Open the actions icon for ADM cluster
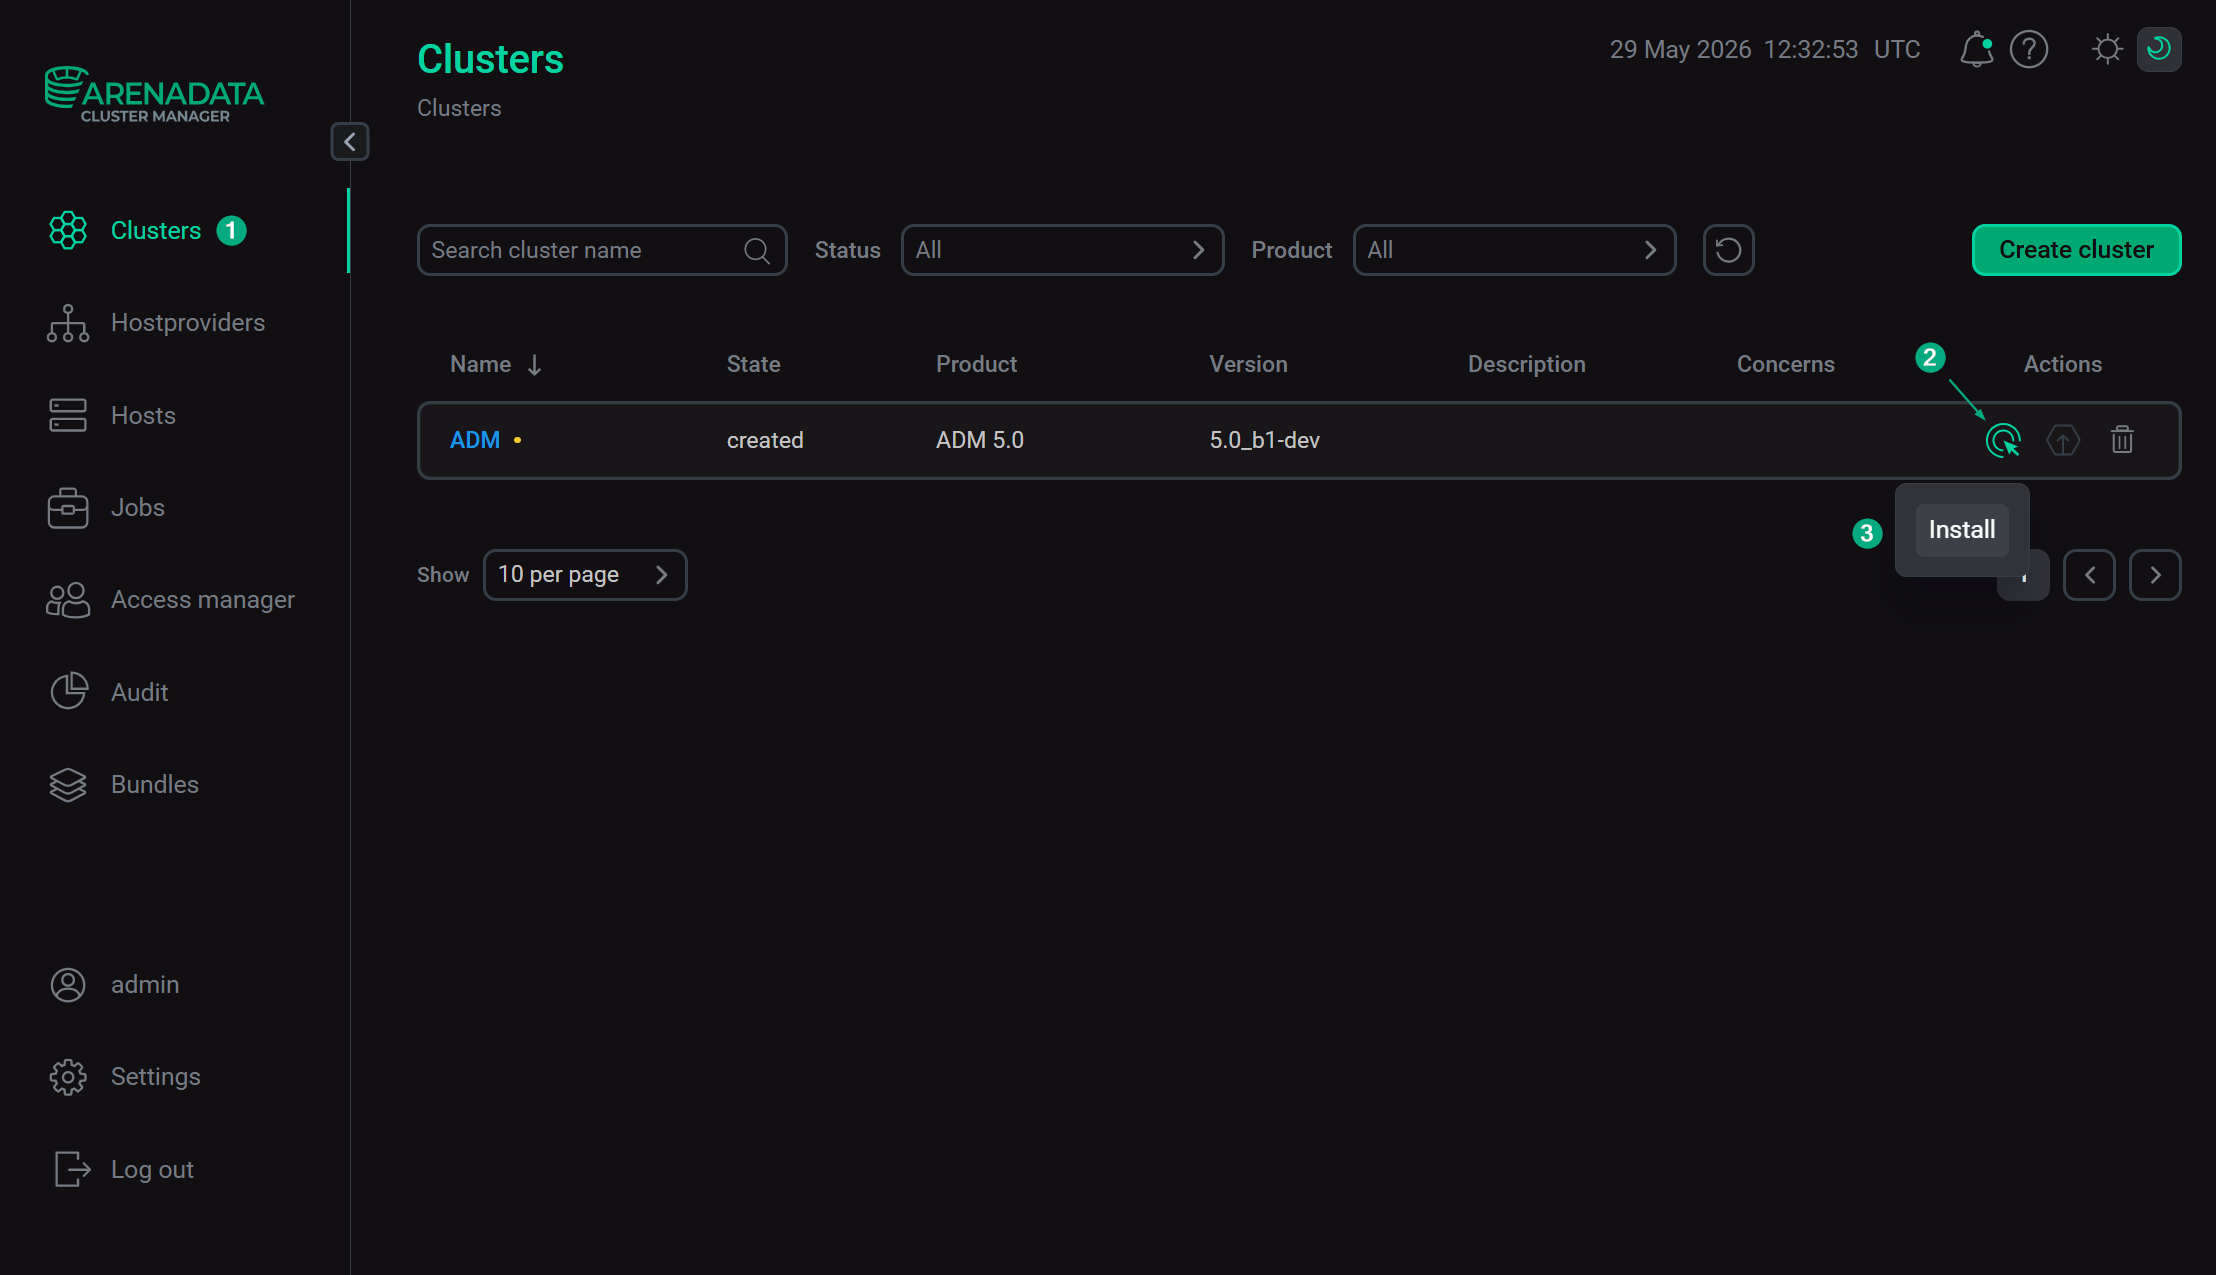The image size is (2216, 1275). [2003, 440]
